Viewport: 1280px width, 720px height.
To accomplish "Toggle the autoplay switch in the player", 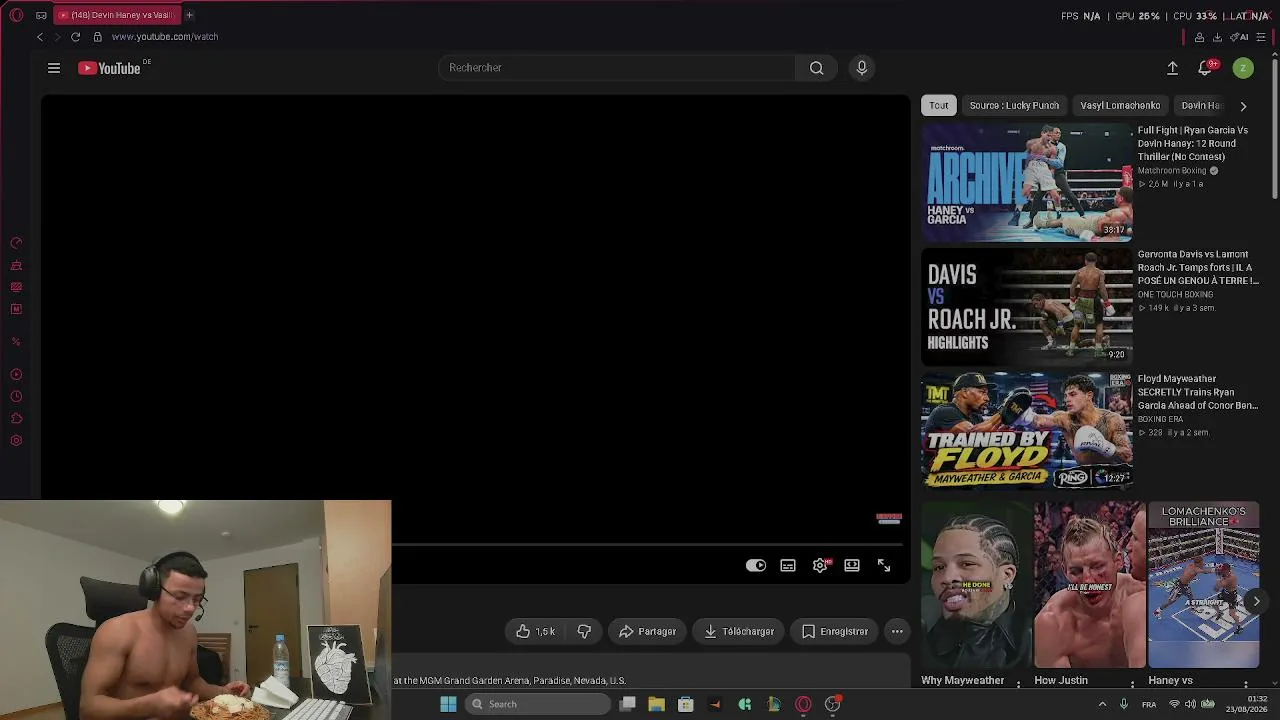I will pos(756,566).
